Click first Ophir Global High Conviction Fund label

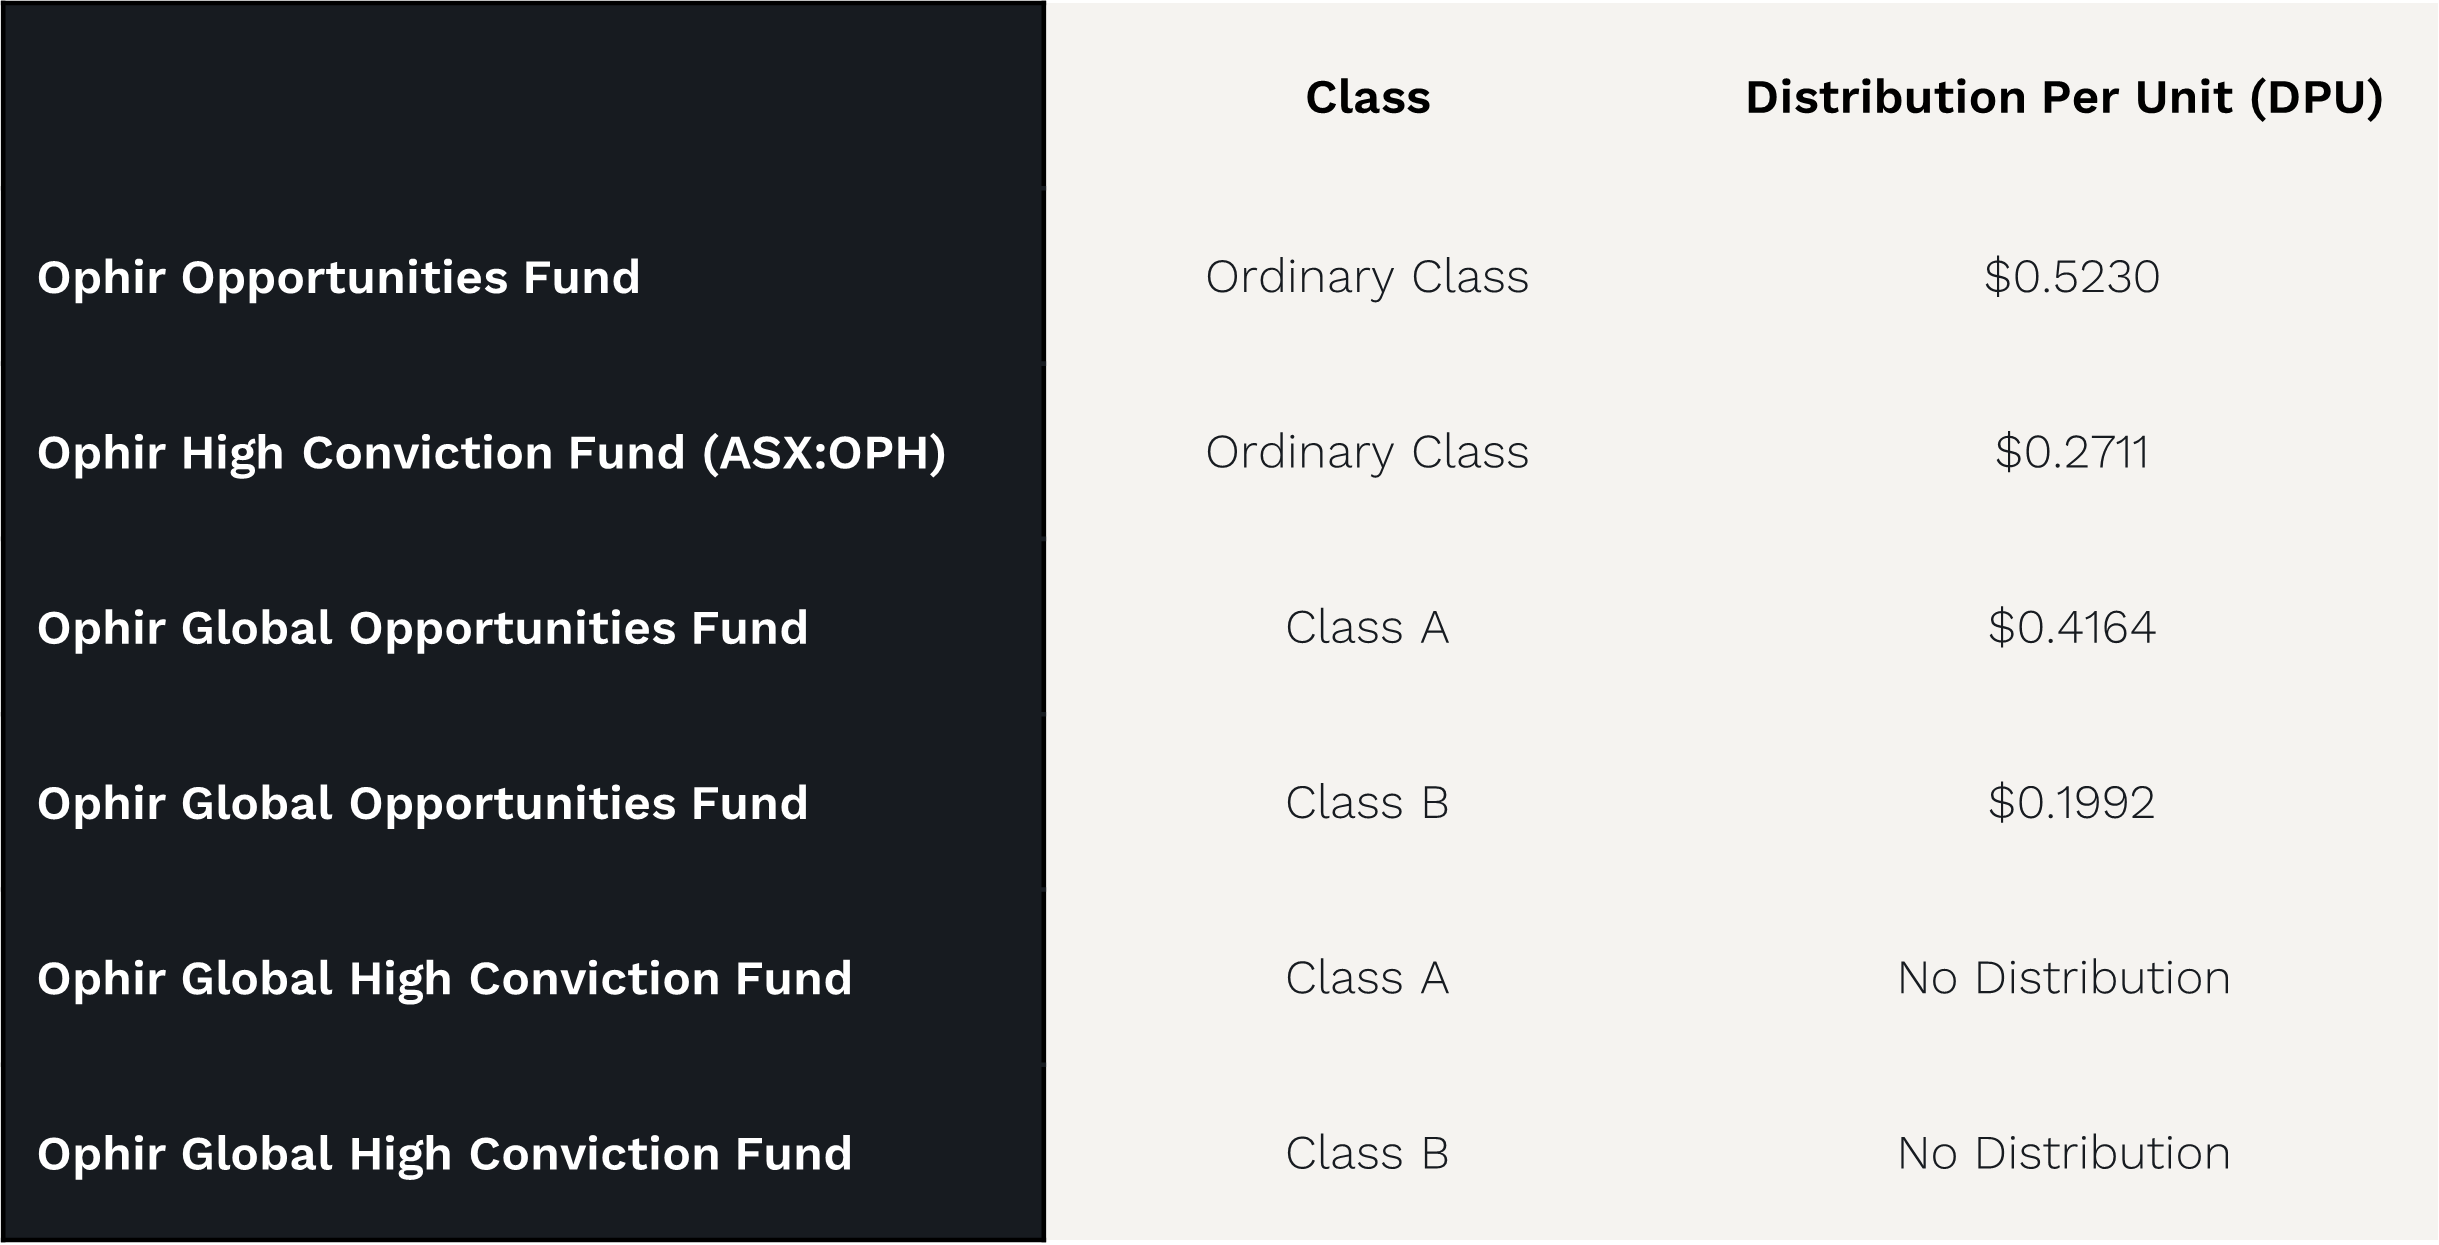[444, 980]
